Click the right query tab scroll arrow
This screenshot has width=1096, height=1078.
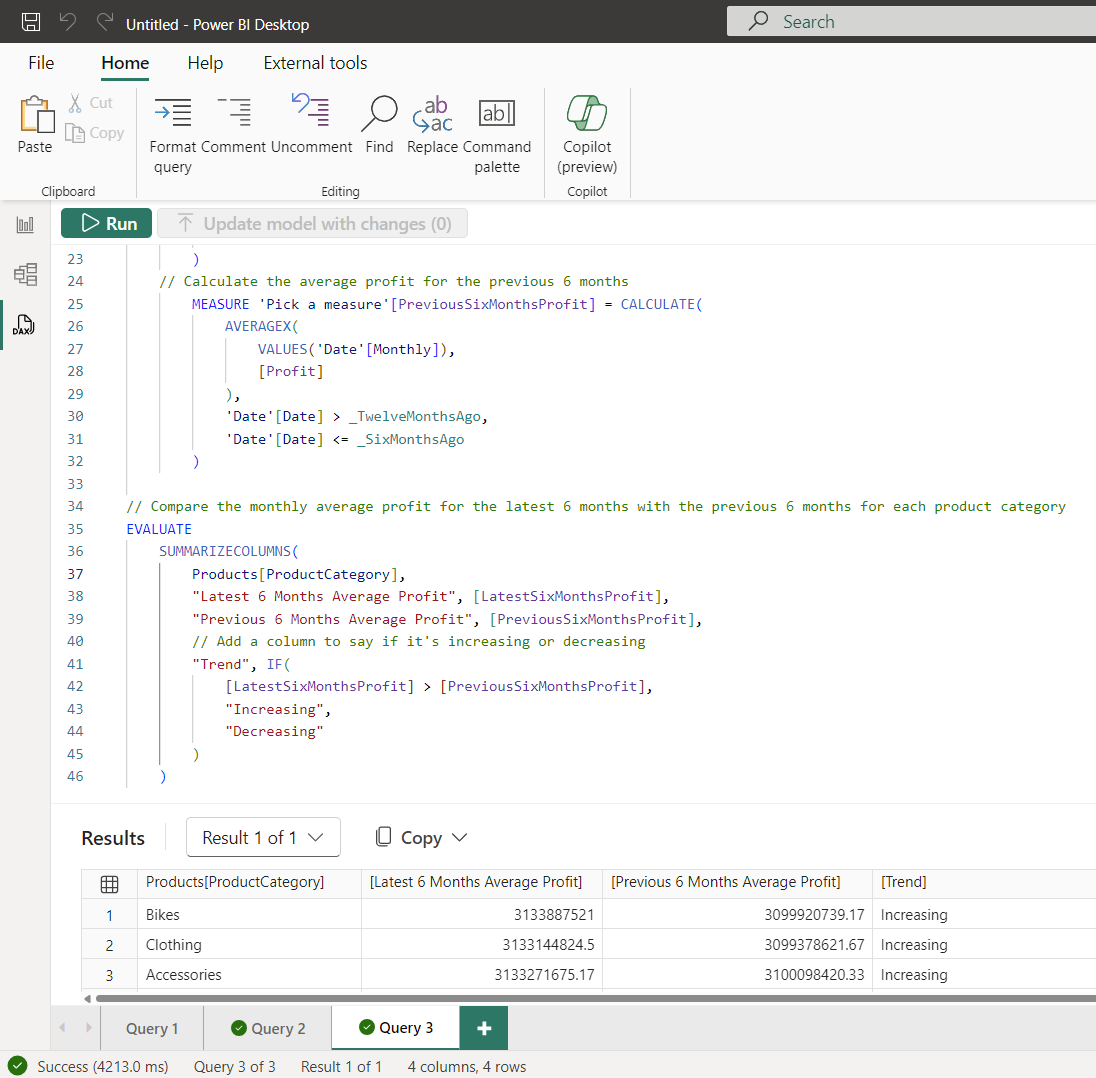tap(89, 1028)
